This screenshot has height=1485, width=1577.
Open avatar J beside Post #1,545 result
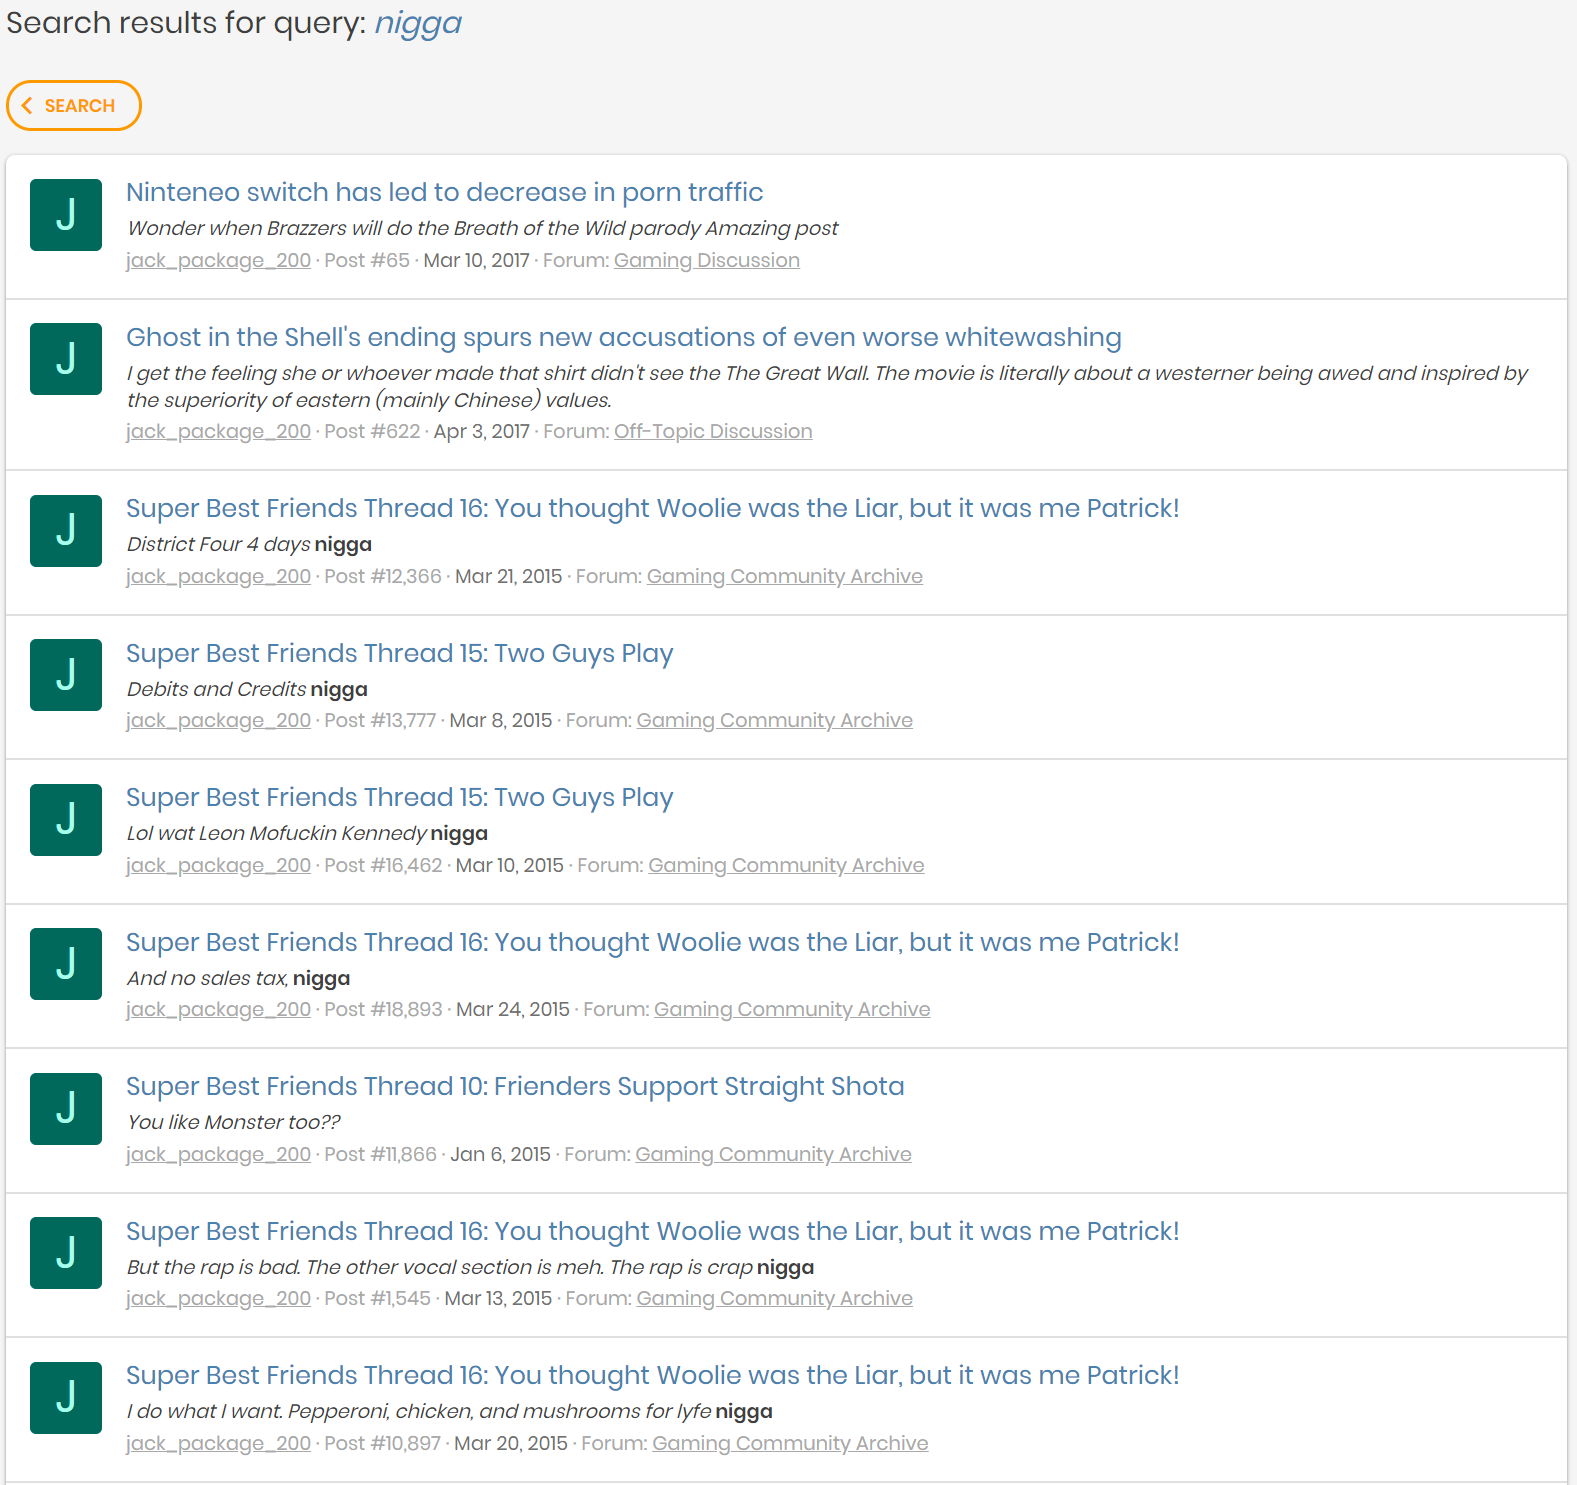66,1253
